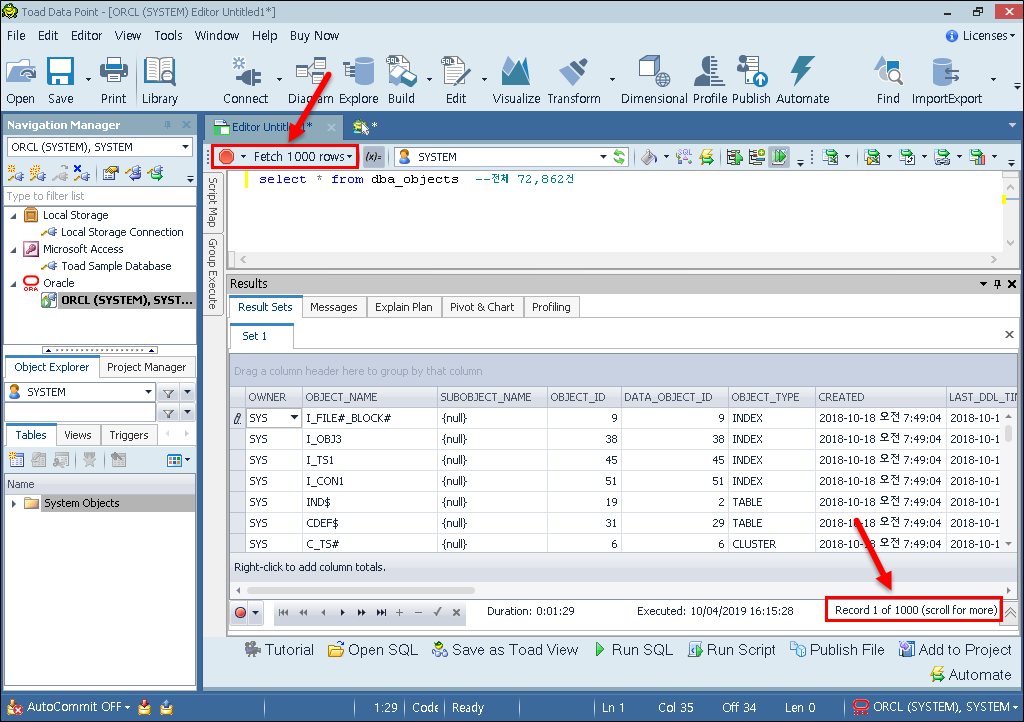Click the Profile toolbar icon
1024x722 pixels.
(709, 79)
